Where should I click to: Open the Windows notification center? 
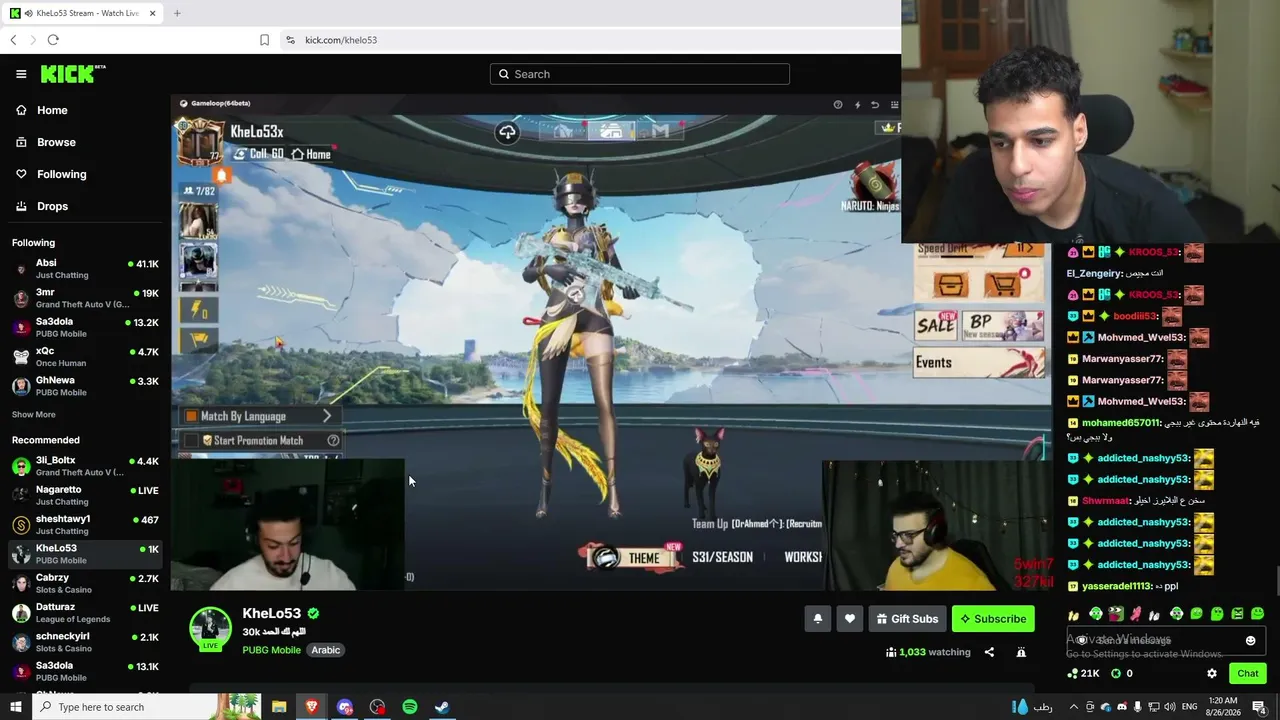[x=1259, y=707]
